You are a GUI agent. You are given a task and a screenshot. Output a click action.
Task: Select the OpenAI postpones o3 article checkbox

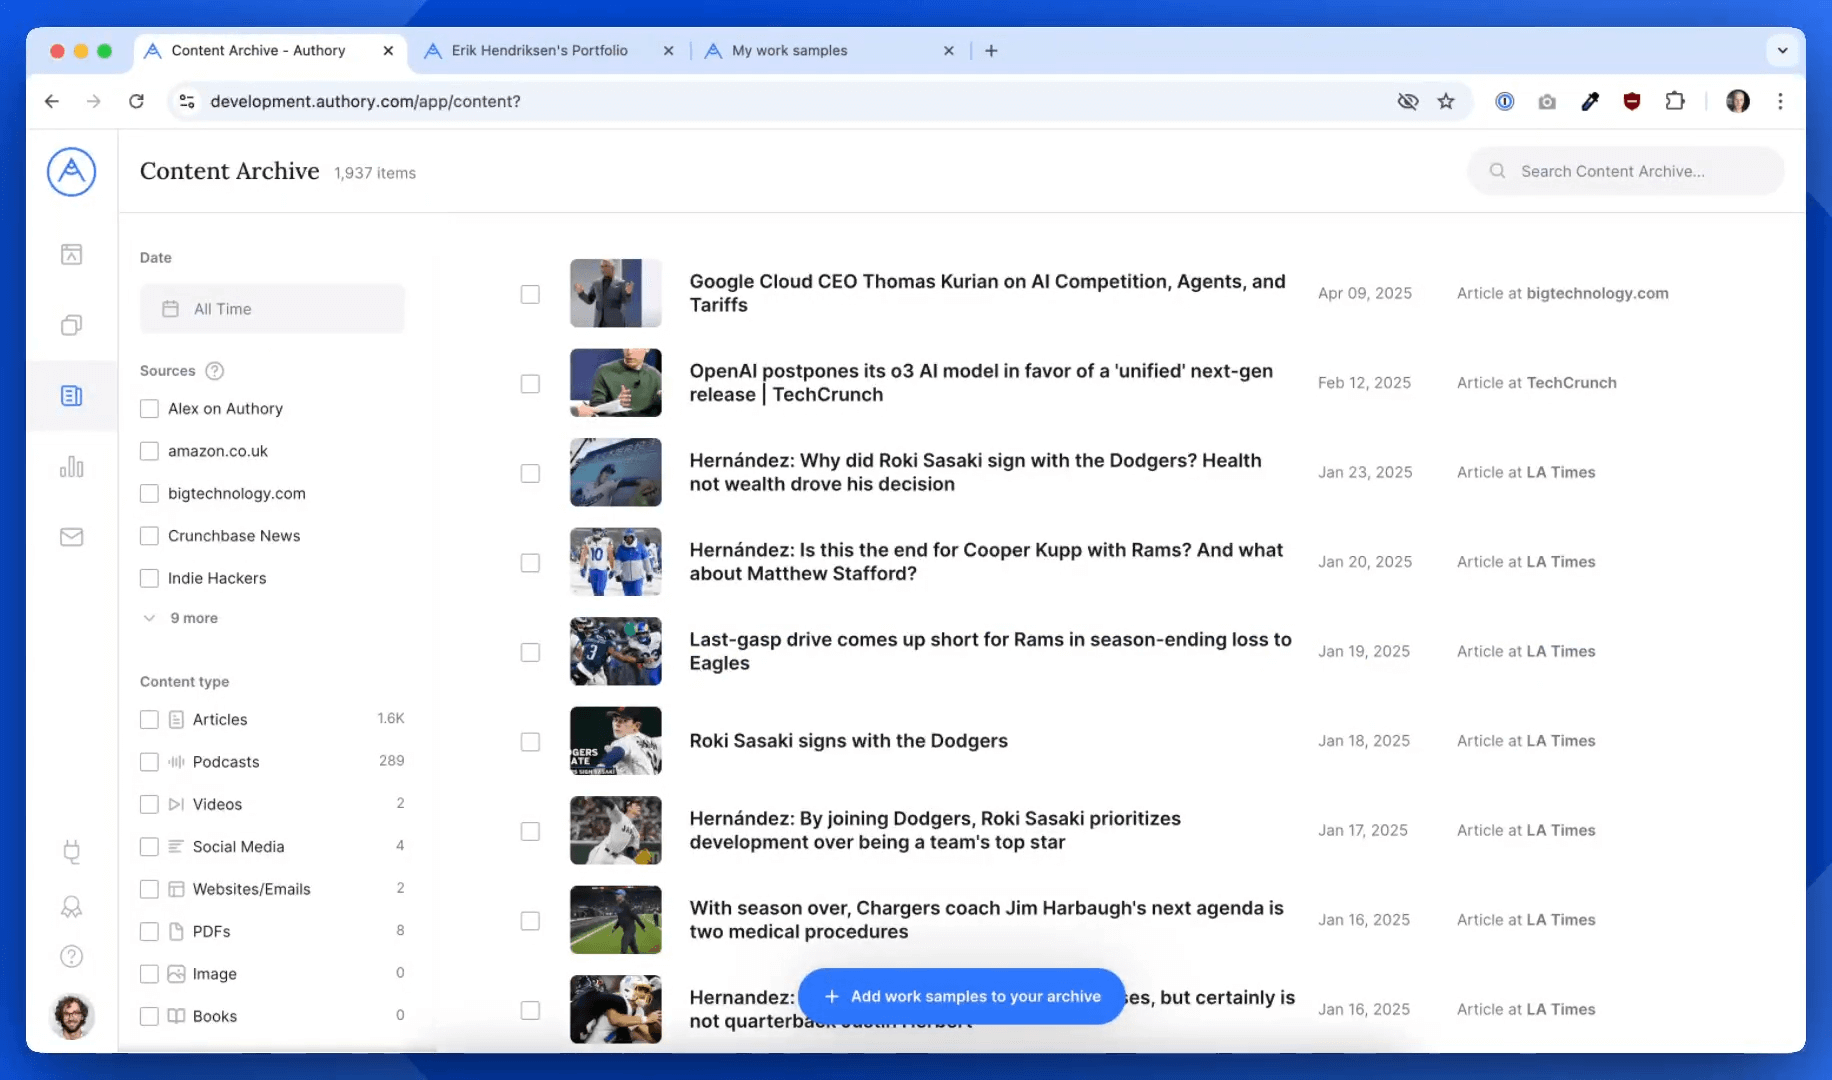(530, 384)
